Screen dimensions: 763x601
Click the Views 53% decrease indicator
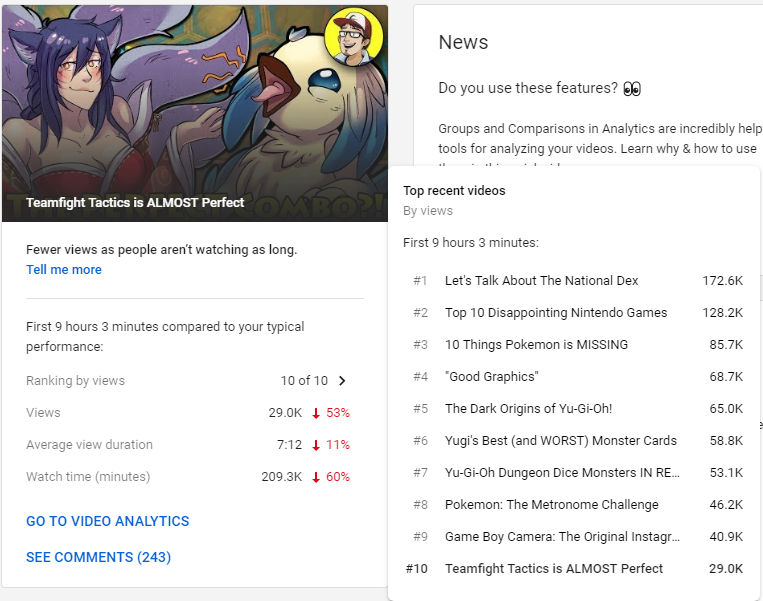coord(331,413)
